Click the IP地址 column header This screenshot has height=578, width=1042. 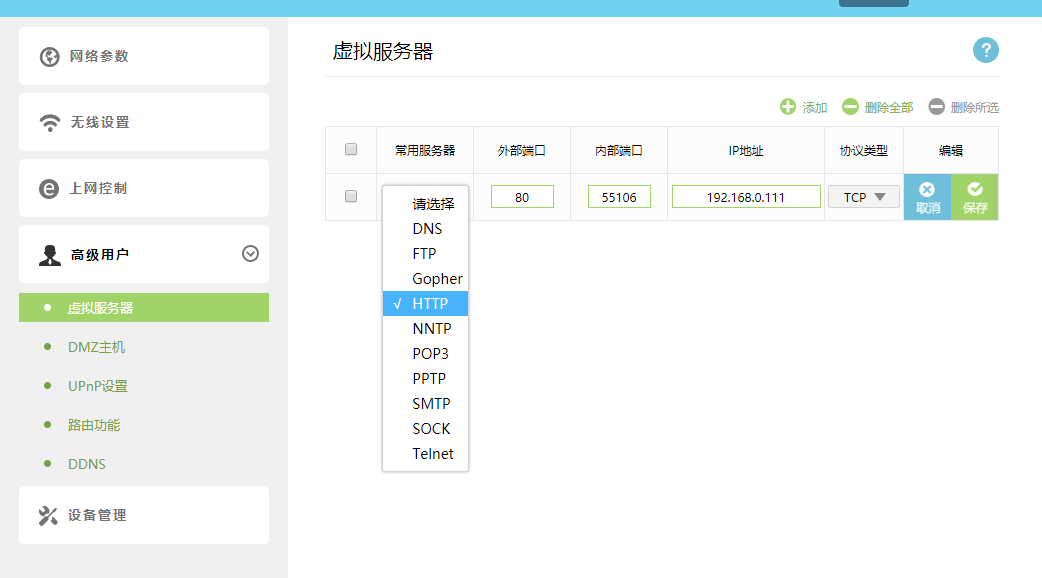(746, 151)
